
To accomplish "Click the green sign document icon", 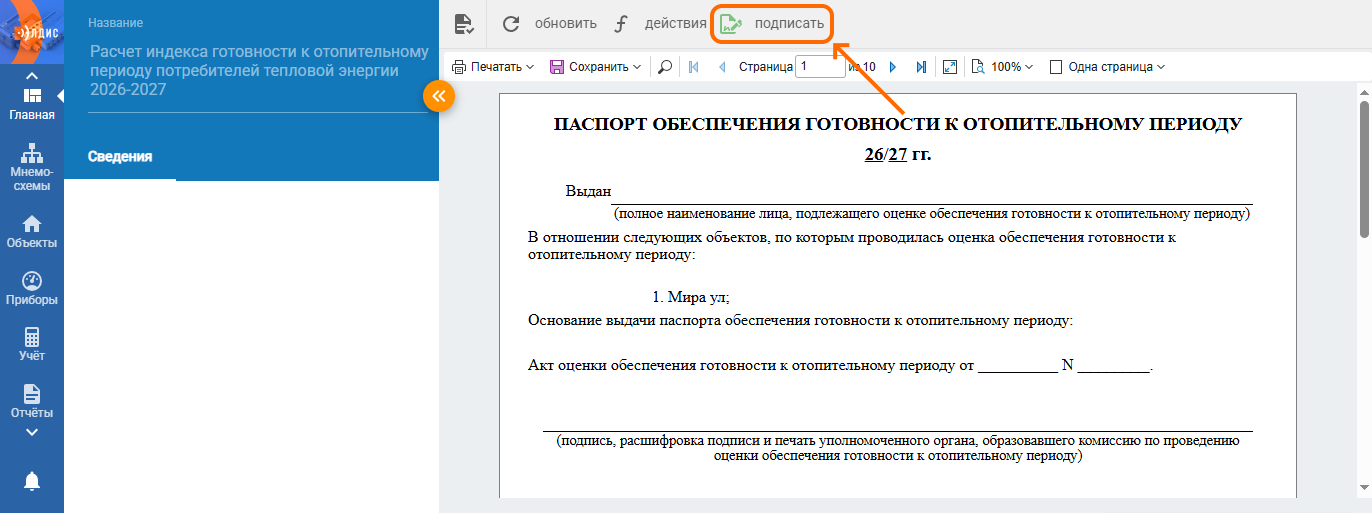I will 731,24.
